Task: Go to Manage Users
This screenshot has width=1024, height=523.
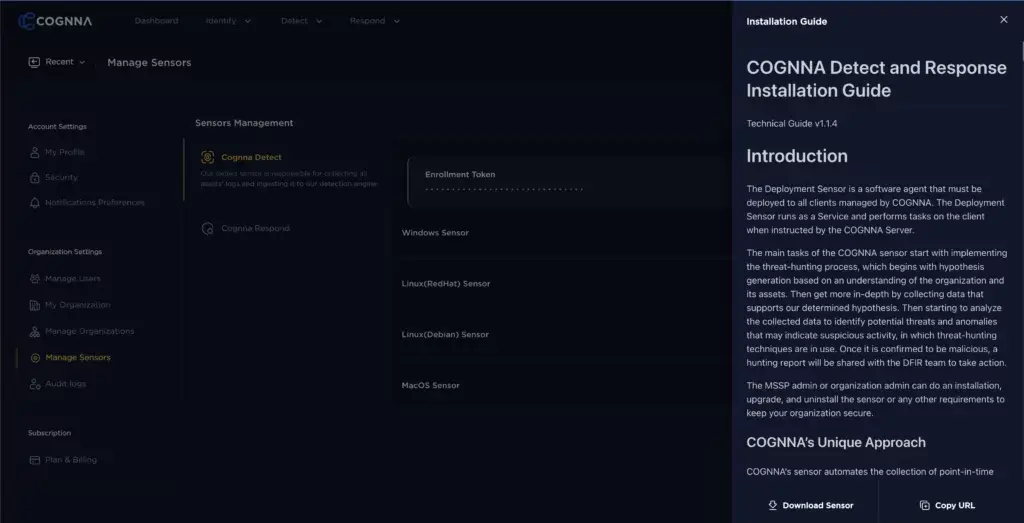Action: tap(72, 279)
